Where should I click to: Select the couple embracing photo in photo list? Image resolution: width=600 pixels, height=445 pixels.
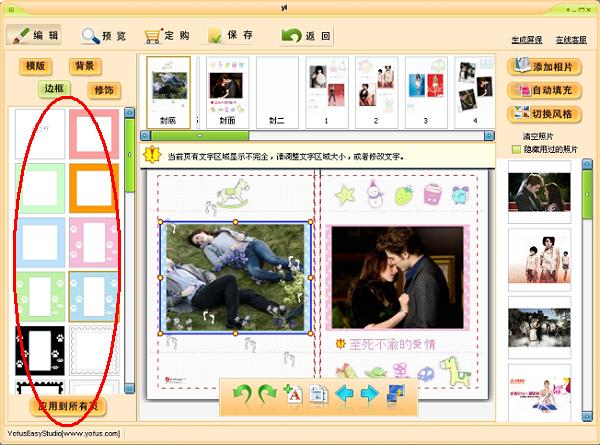[539, 192]
